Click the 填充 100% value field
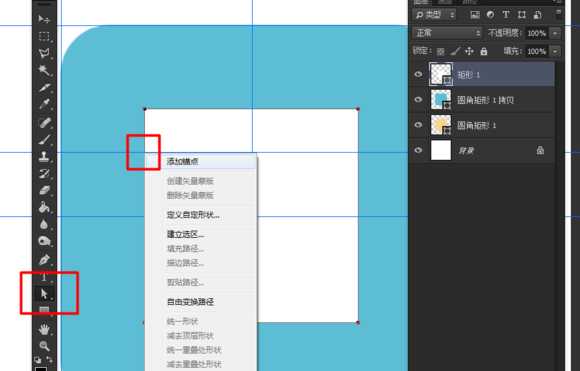Screen dimensions: 580x371 [x=537, y=51]
